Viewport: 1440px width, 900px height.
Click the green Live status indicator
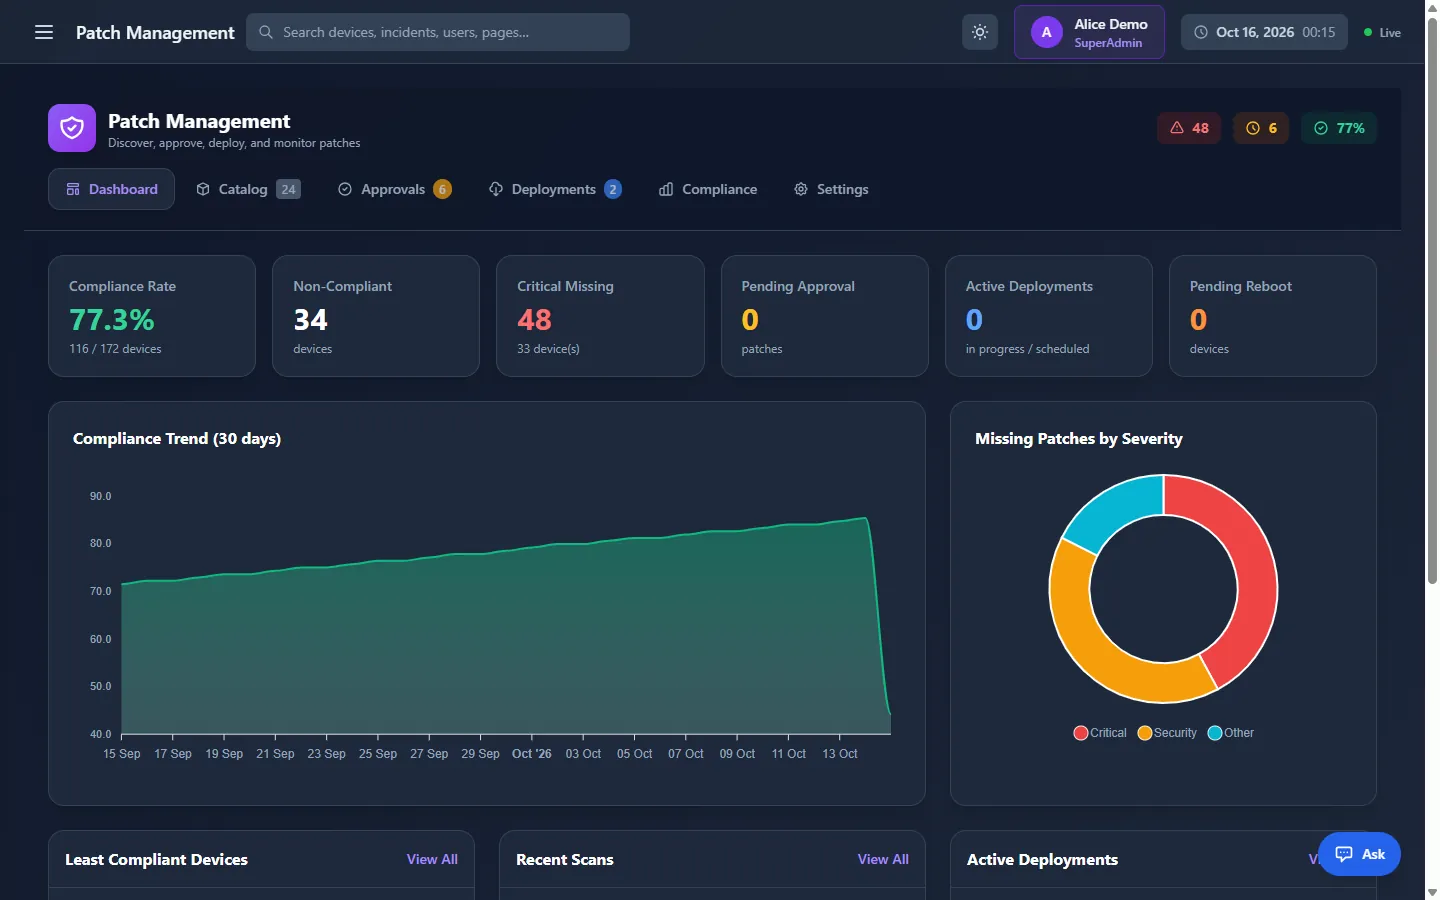[1383, 32]
